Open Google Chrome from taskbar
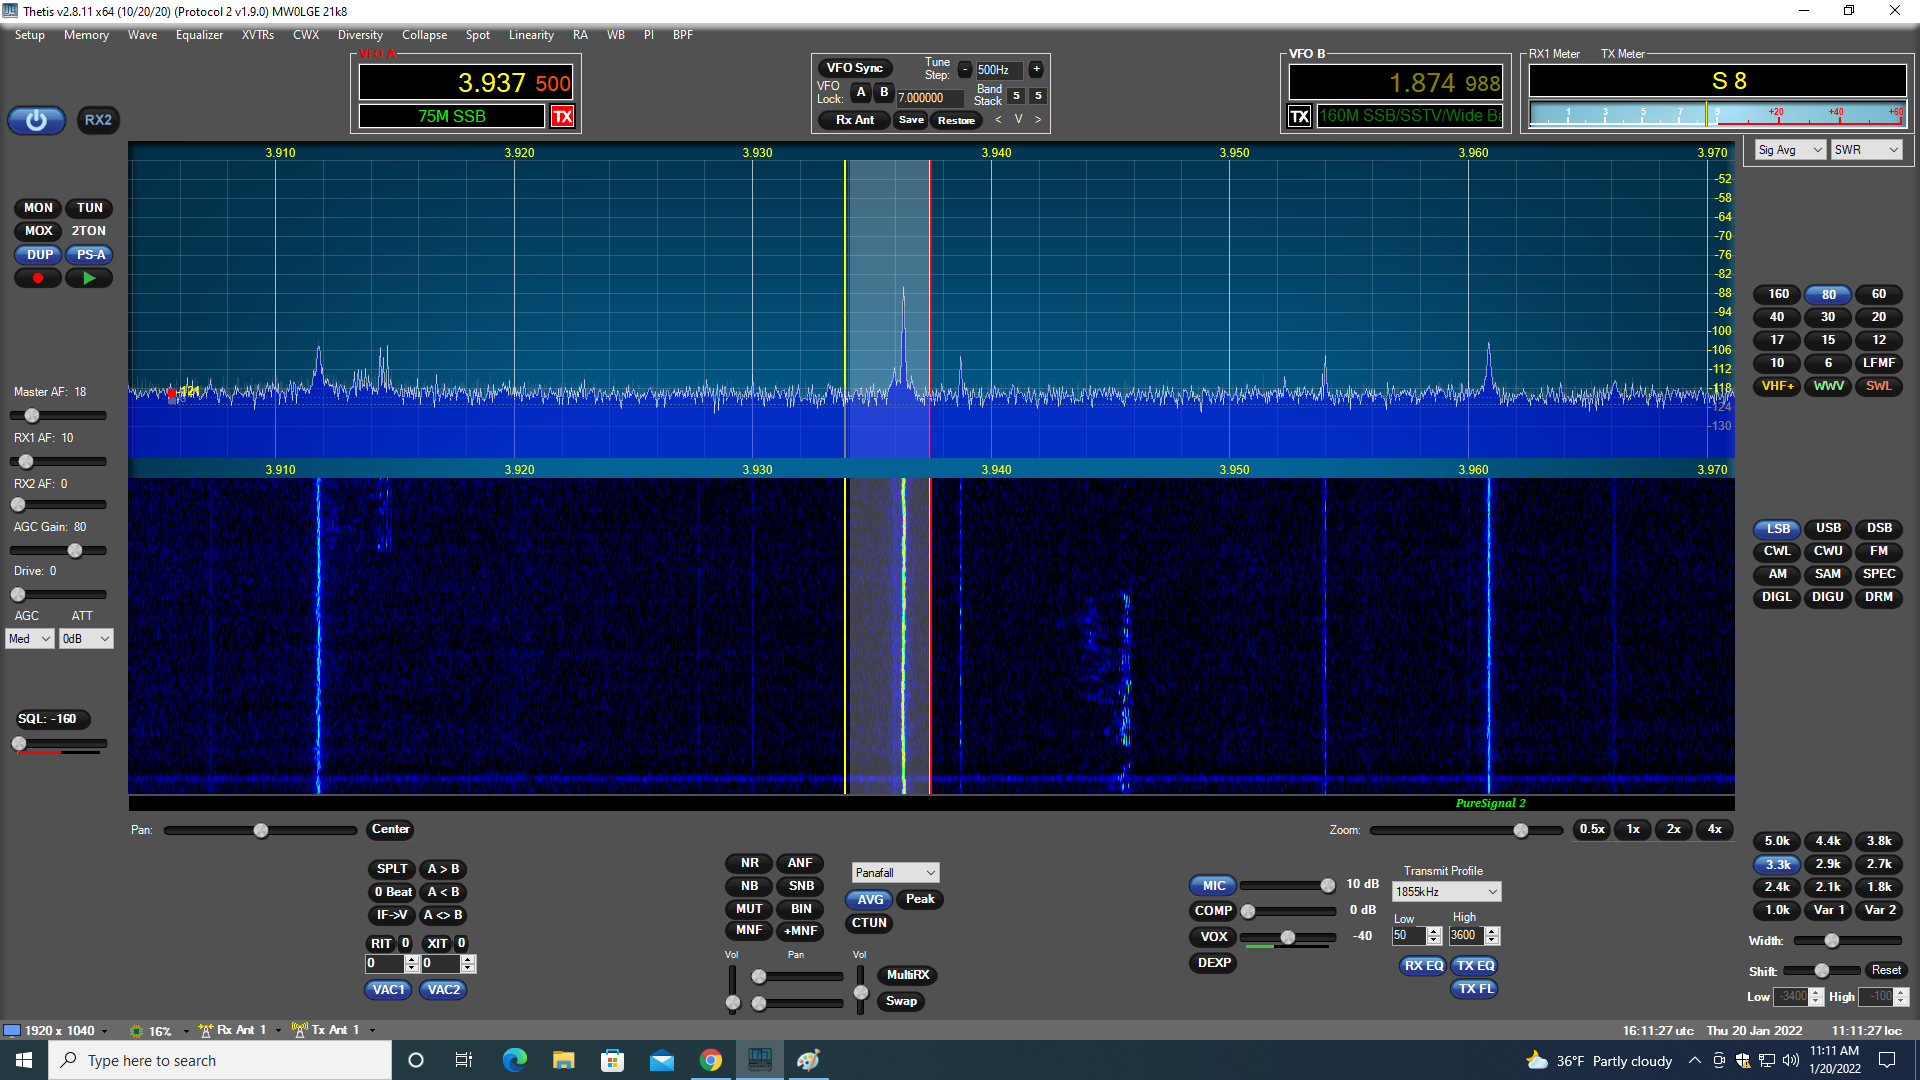 click(x=710, y=1060)
